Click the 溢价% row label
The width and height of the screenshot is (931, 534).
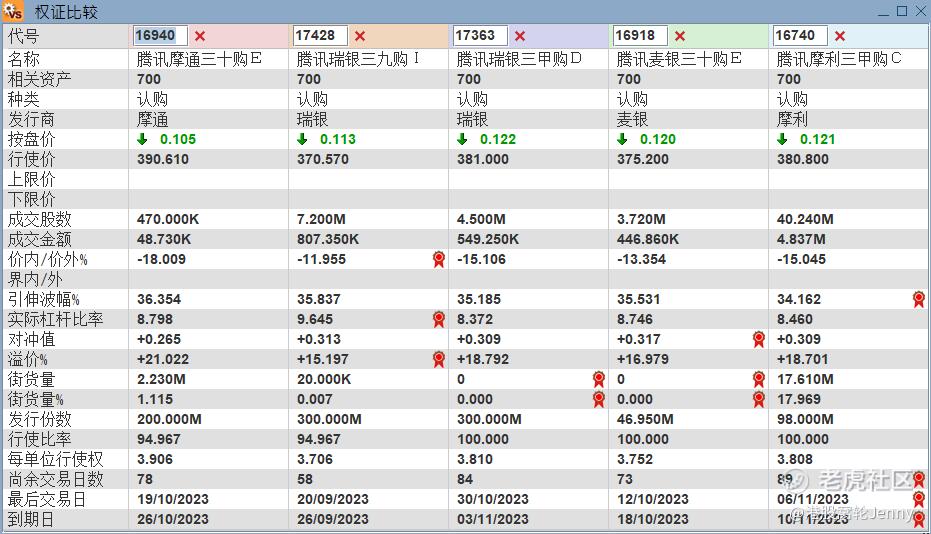(27, 359)
